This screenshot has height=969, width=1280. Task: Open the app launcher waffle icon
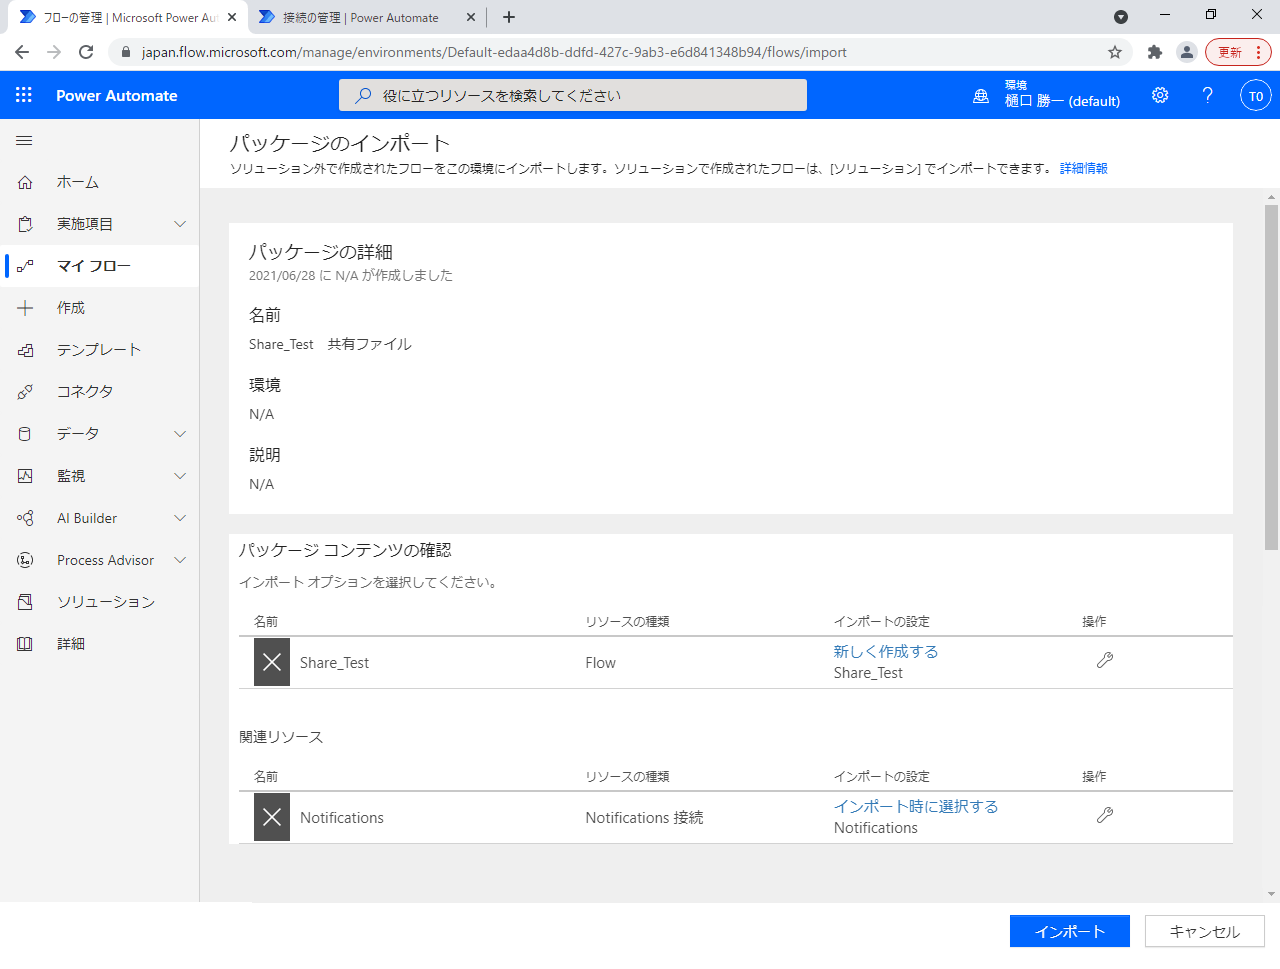coord(24,95)
